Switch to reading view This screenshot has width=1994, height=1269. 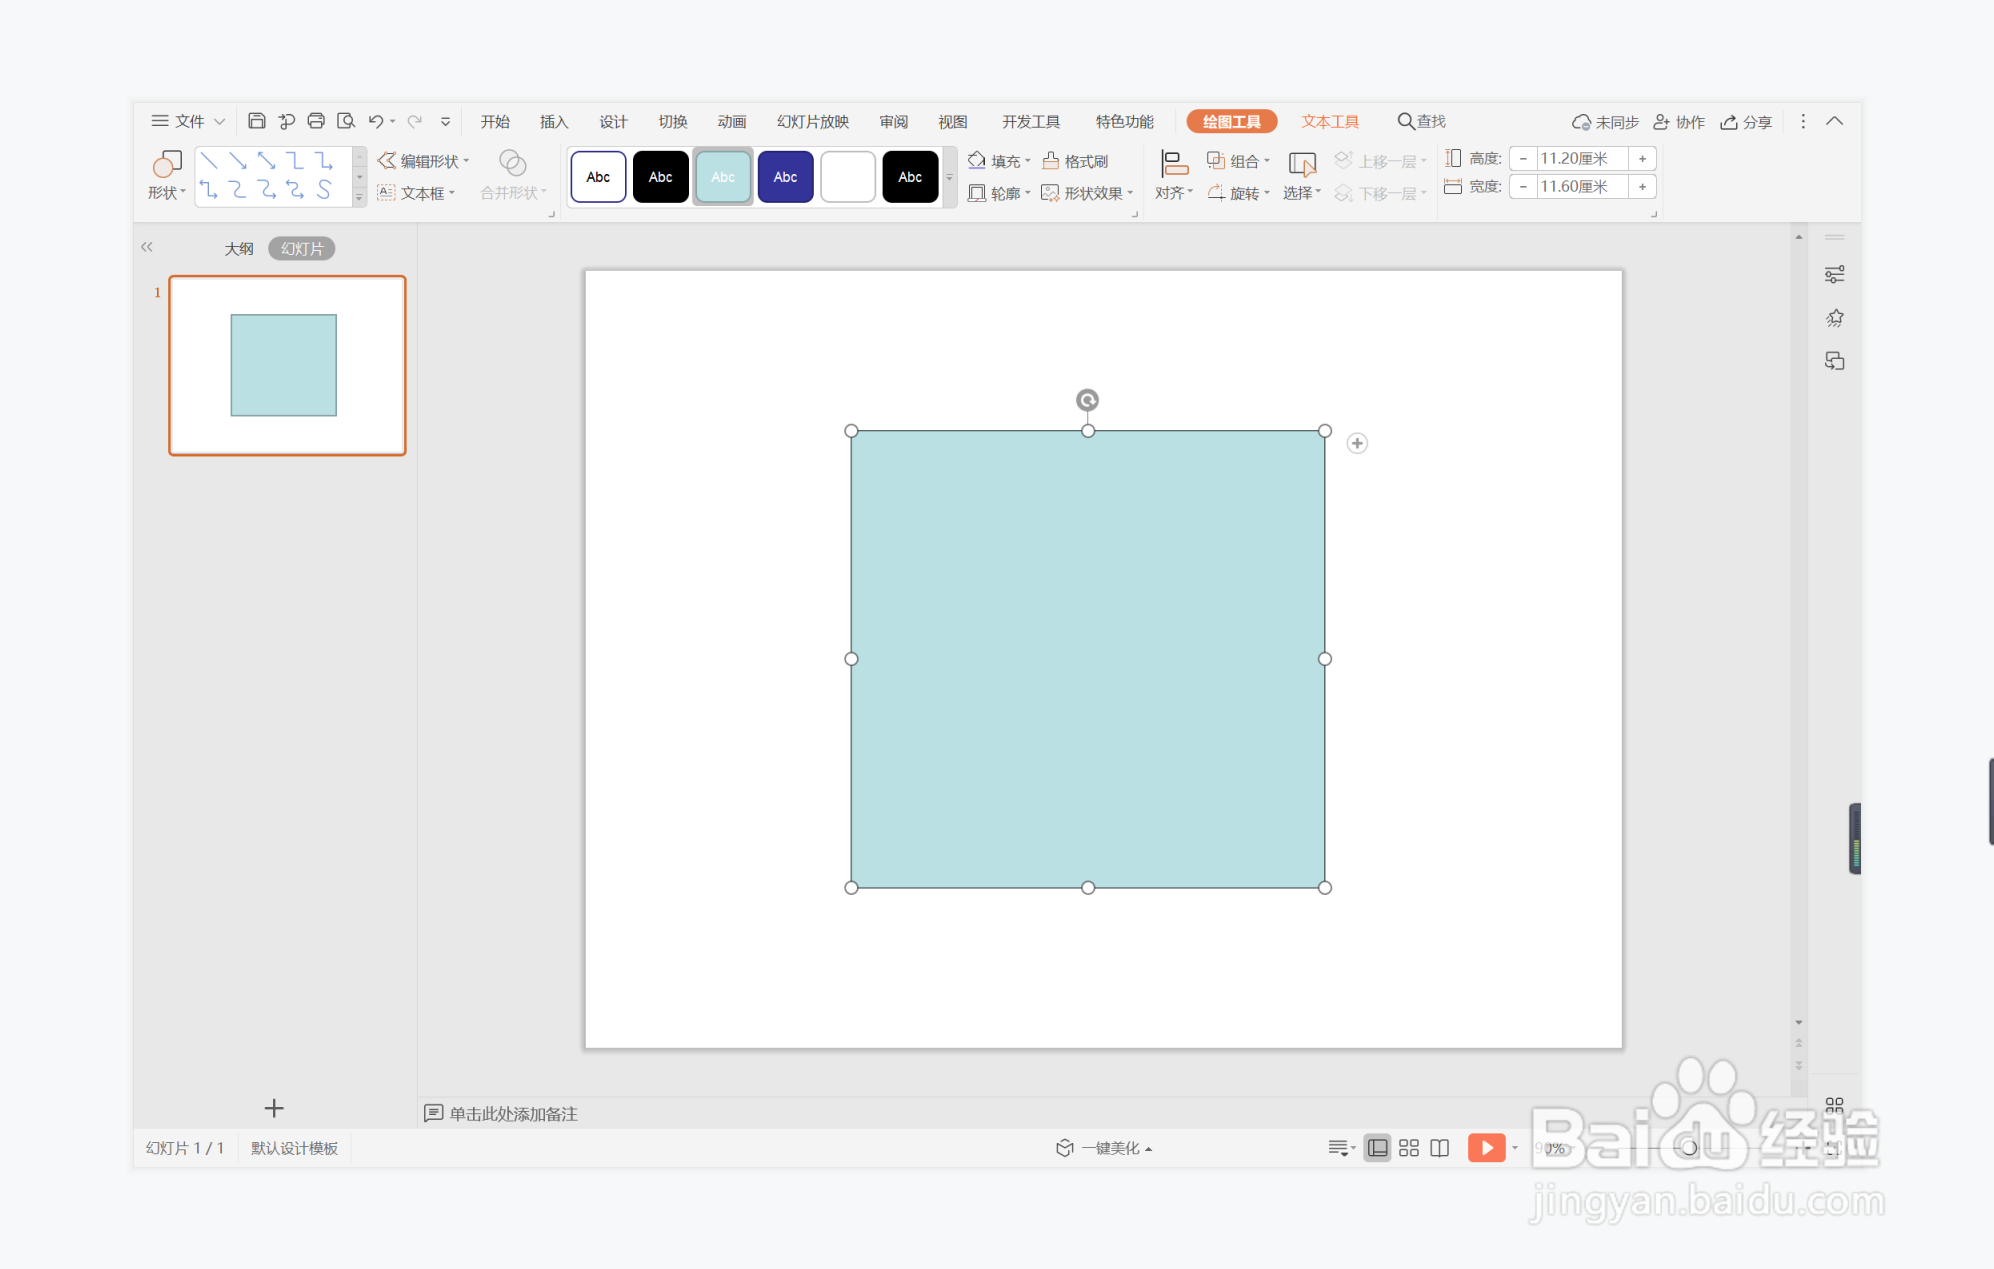pyautogui.click(x=1440, y=1148)
